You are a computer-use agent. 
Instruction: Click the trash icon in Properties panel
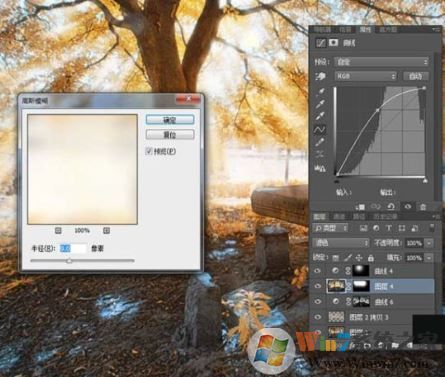coord(423,207)
